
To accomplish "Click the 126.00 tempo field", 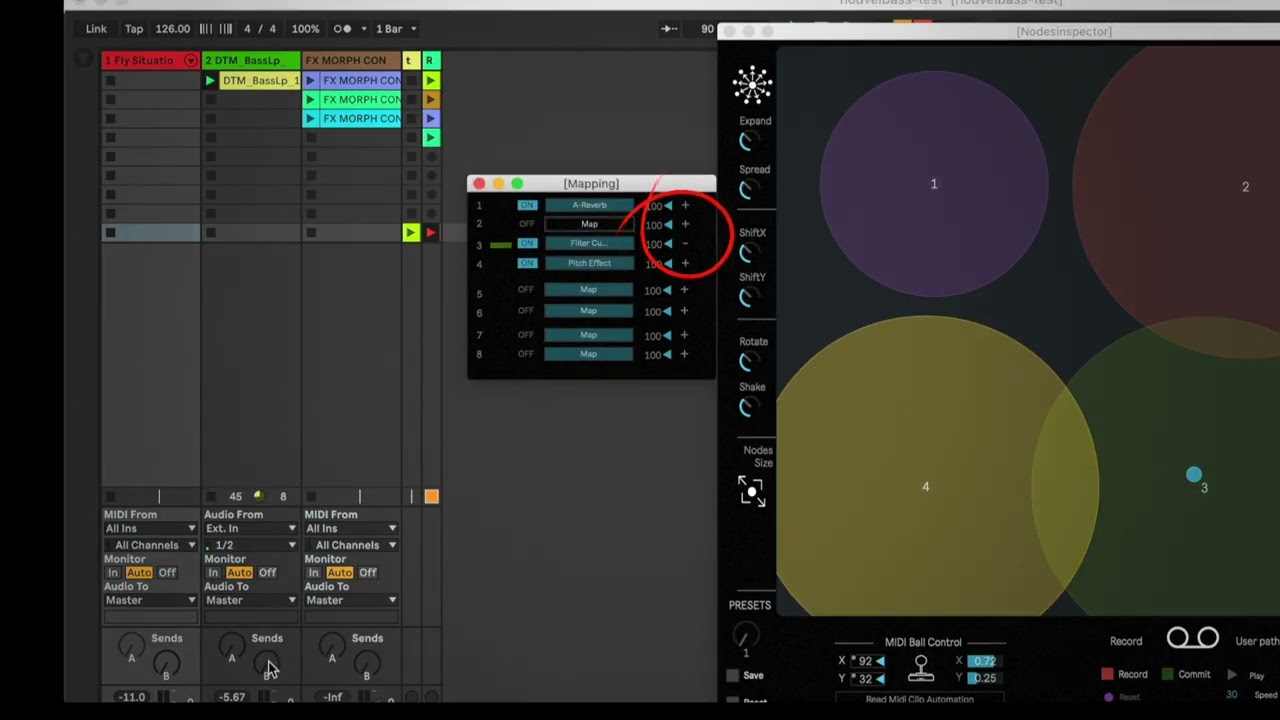I will point(172,29).
